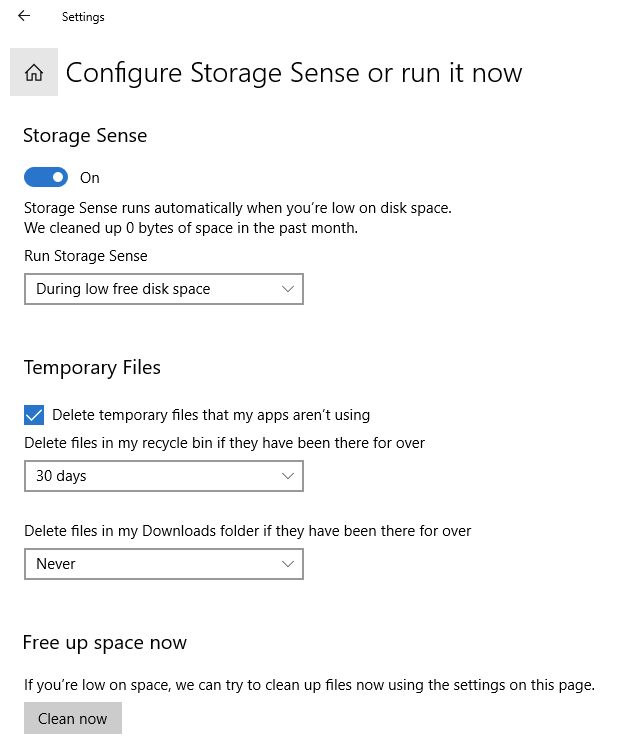Click the "Settings" window title text
This screenshot has height=754, width=618.
[83, 17]
